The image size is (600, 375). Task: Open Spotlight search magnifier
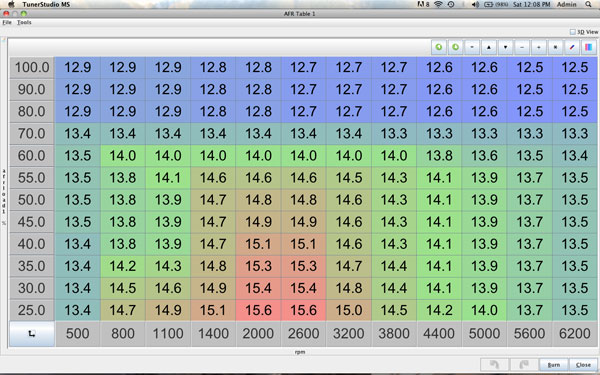pyautogui.click(x=588, y=4)
